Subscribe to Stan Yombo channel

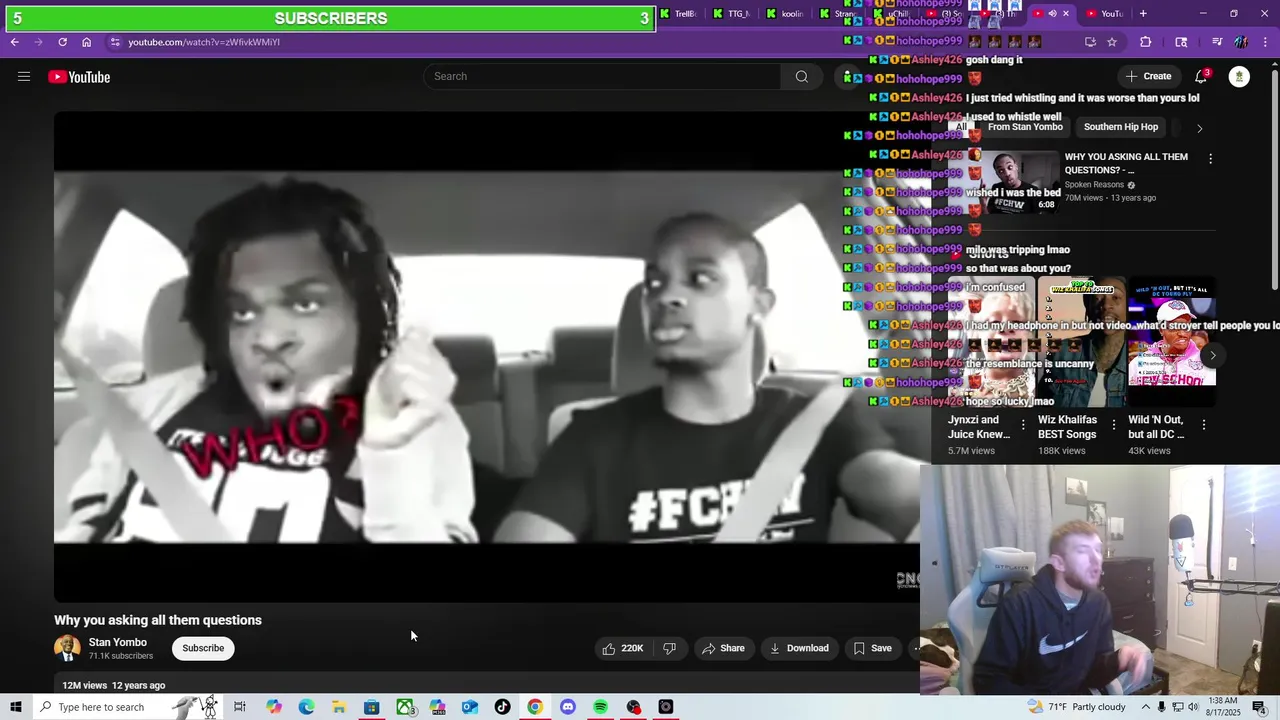[x=203, y=648]
